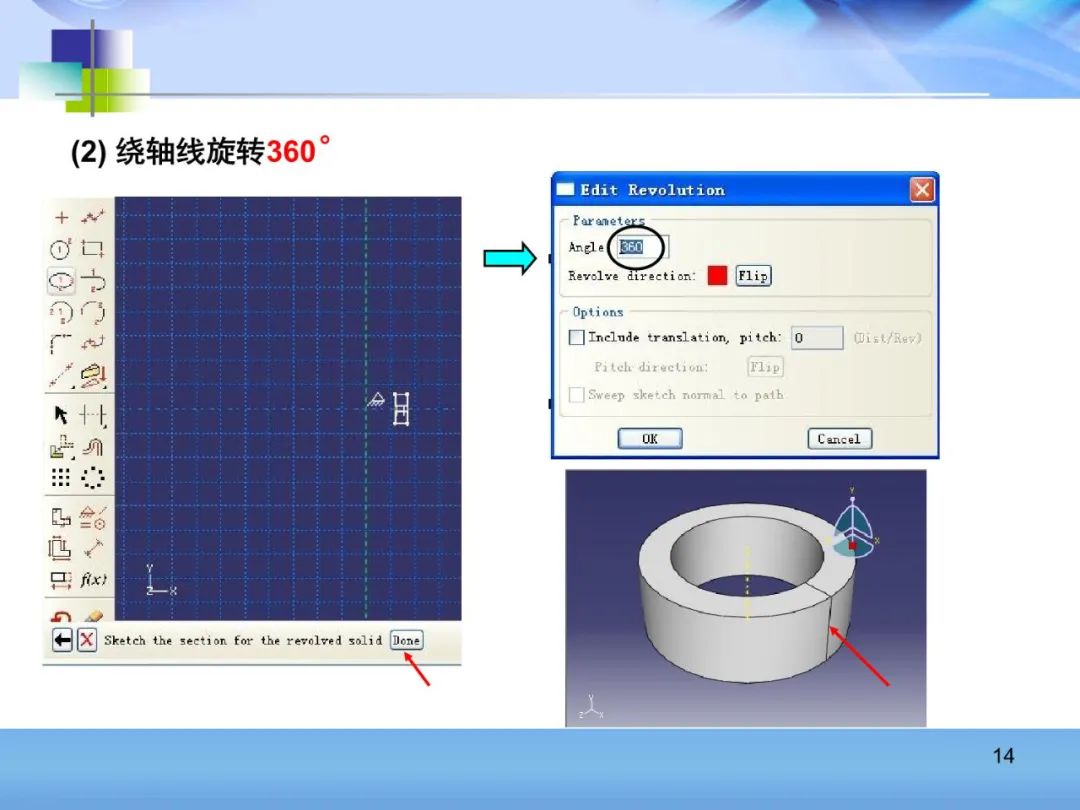Select the arc center and endpoints tool

[x=61, y=312]
